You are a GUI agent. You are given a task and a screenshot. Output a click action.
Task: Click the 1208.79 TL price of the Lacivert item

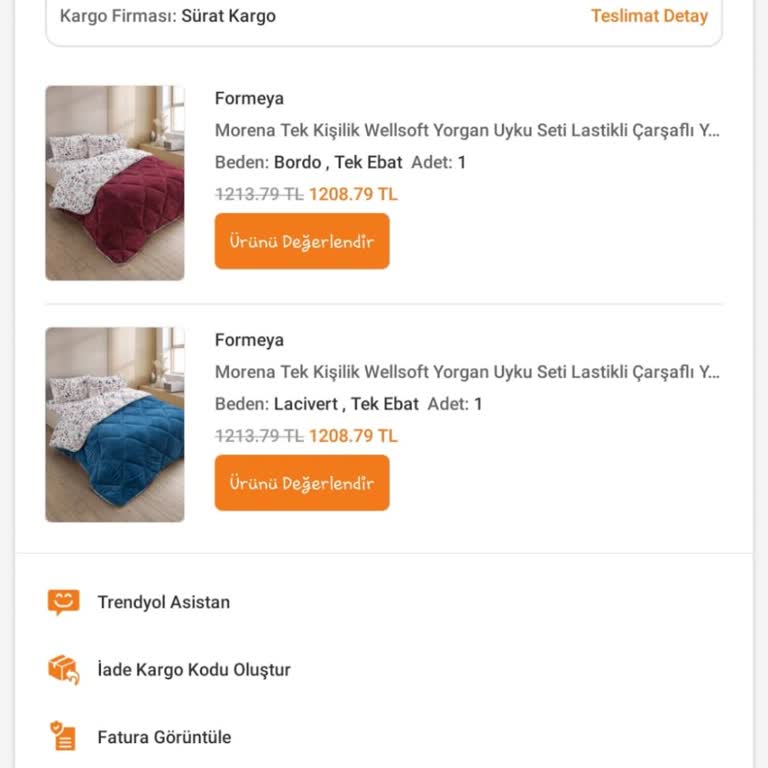pyautogui.click(x=353, y=436)
